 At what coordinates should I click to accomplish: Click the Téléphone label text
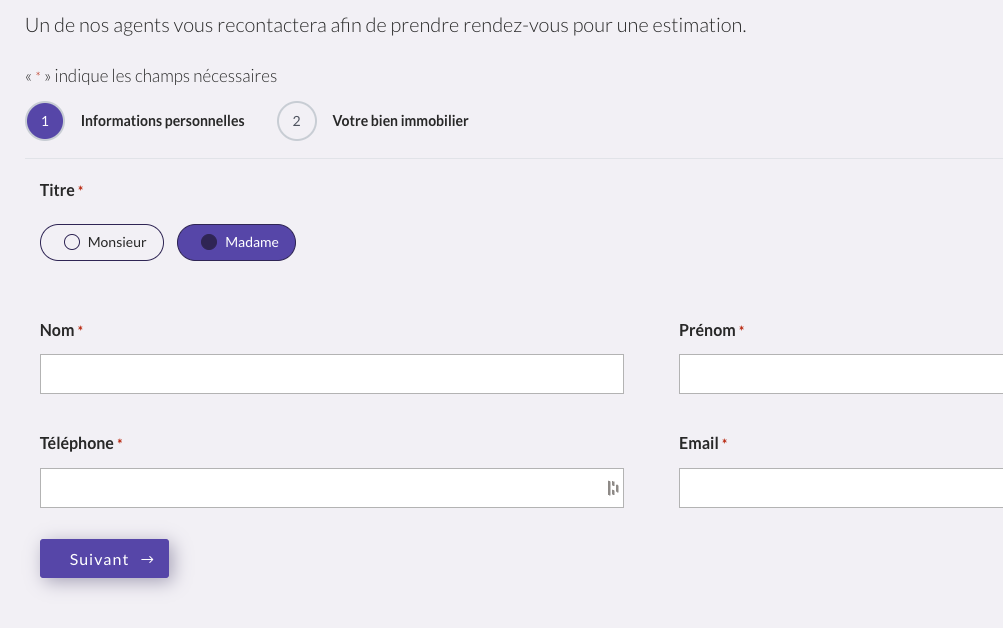[77, 443]
